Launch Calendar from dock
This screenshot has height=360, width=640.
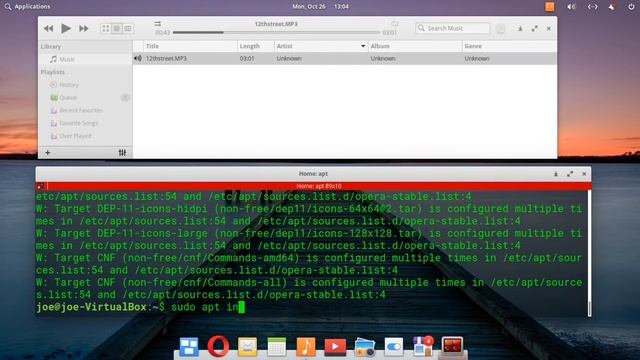coord(277,347)
